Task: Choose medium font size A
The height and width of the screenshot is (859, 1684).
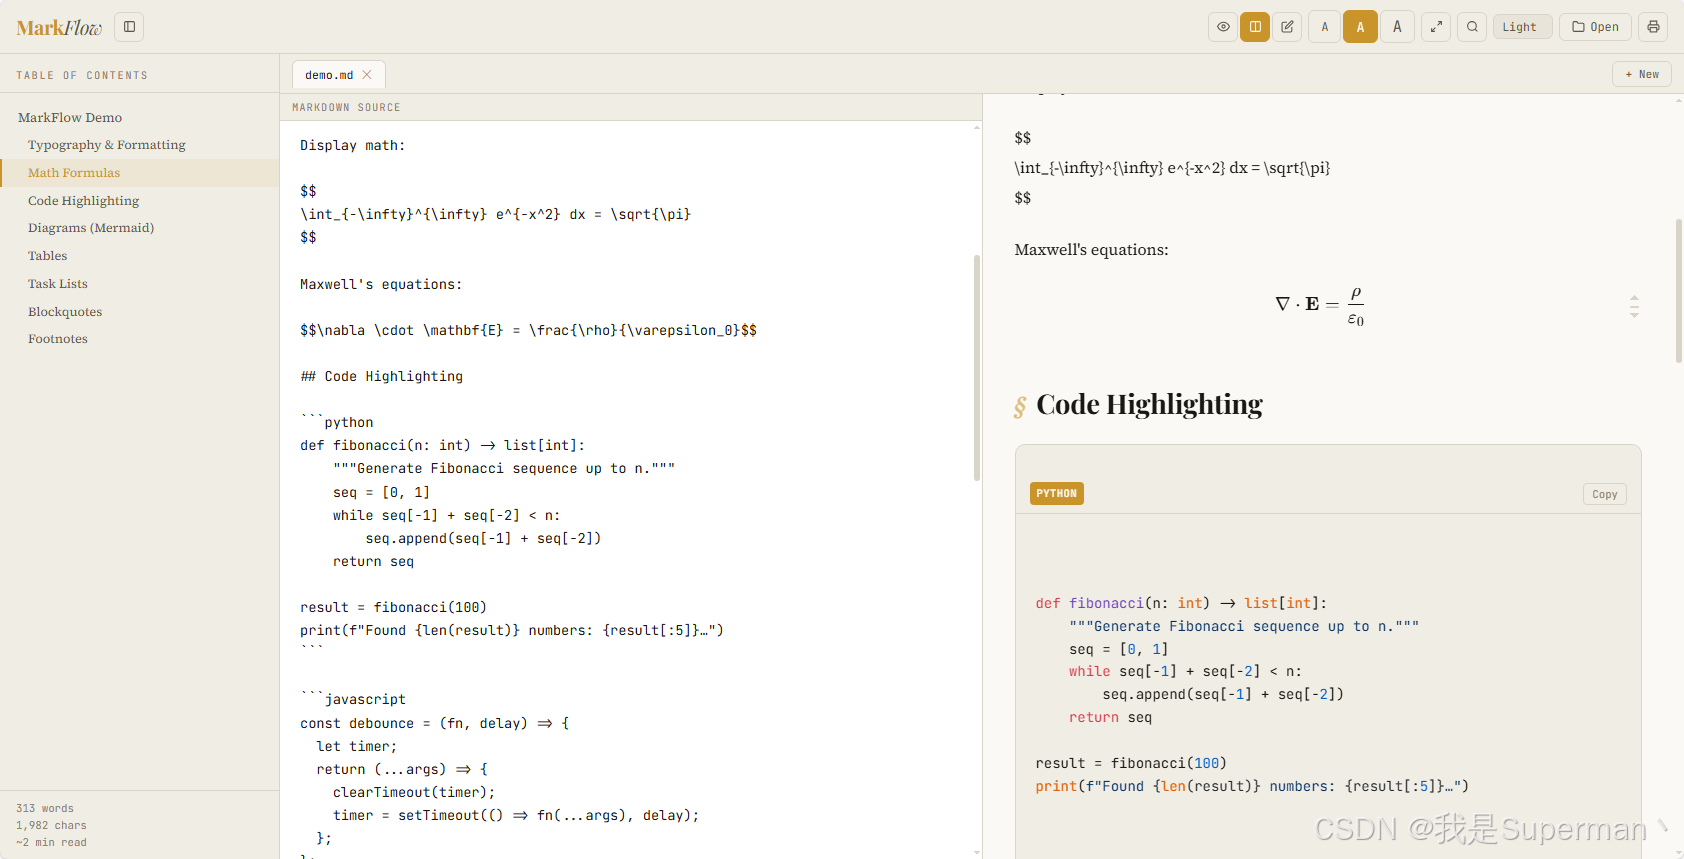Action: click(1360, 27)
